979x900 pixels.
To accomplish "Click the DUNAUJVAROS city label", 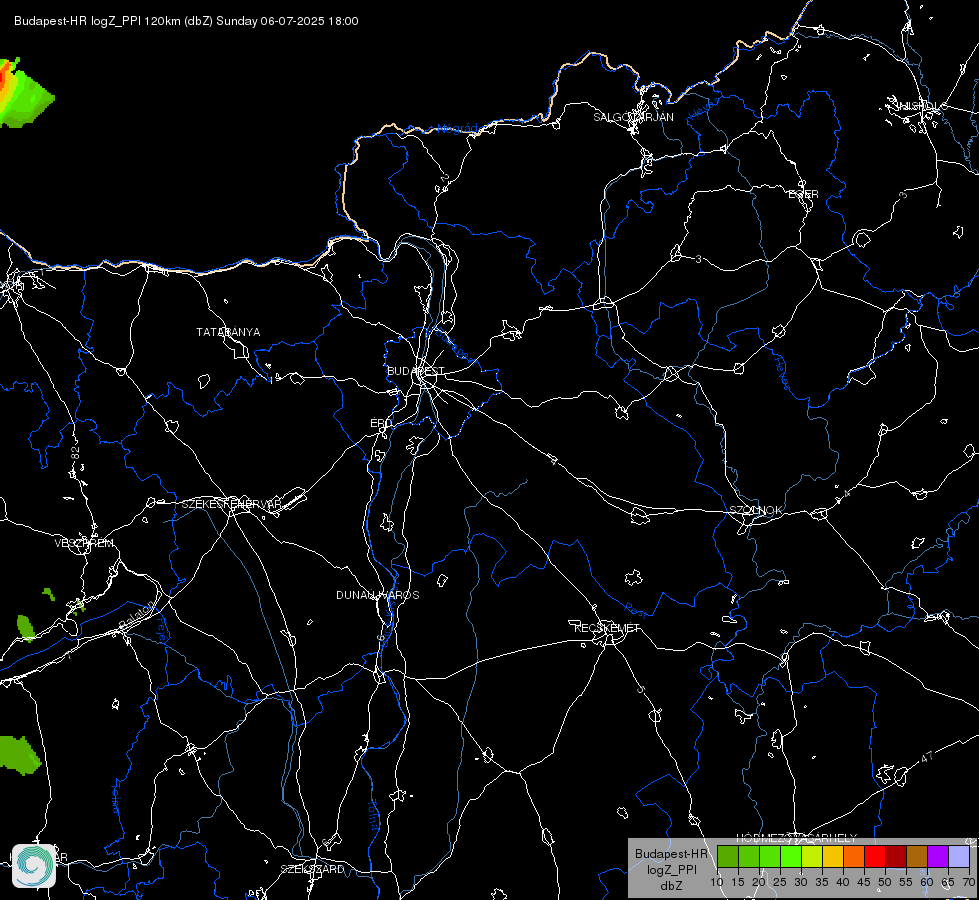I will 378,595.
